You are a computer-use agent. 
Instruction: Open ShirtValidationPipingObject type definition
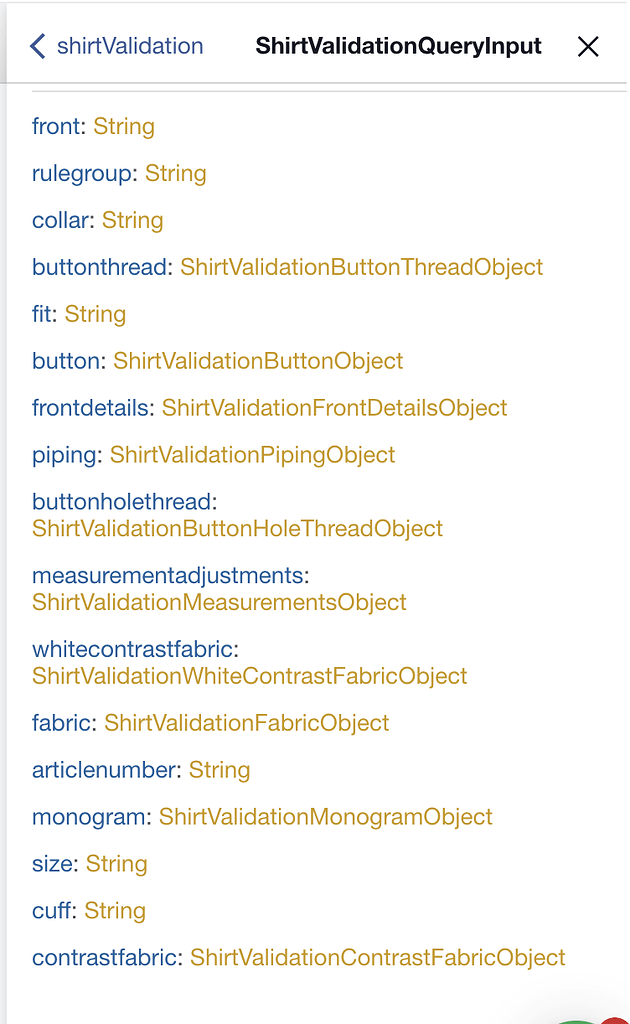coord(252,455)
